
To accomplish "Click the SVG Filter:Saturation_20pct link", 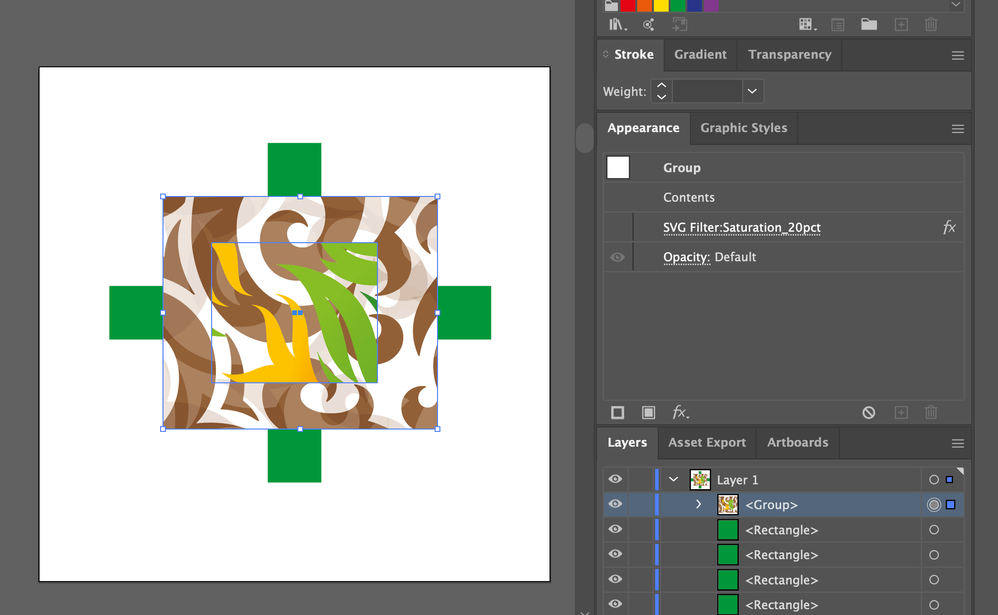I will [x=741, y=228].
